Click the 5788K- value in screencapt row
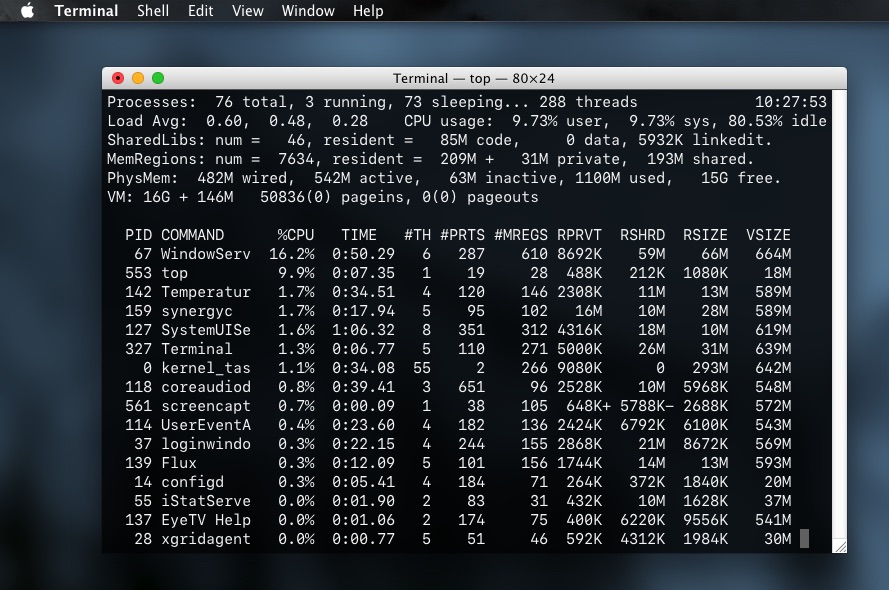Screen dimensions: 889x590 [647, 406]
